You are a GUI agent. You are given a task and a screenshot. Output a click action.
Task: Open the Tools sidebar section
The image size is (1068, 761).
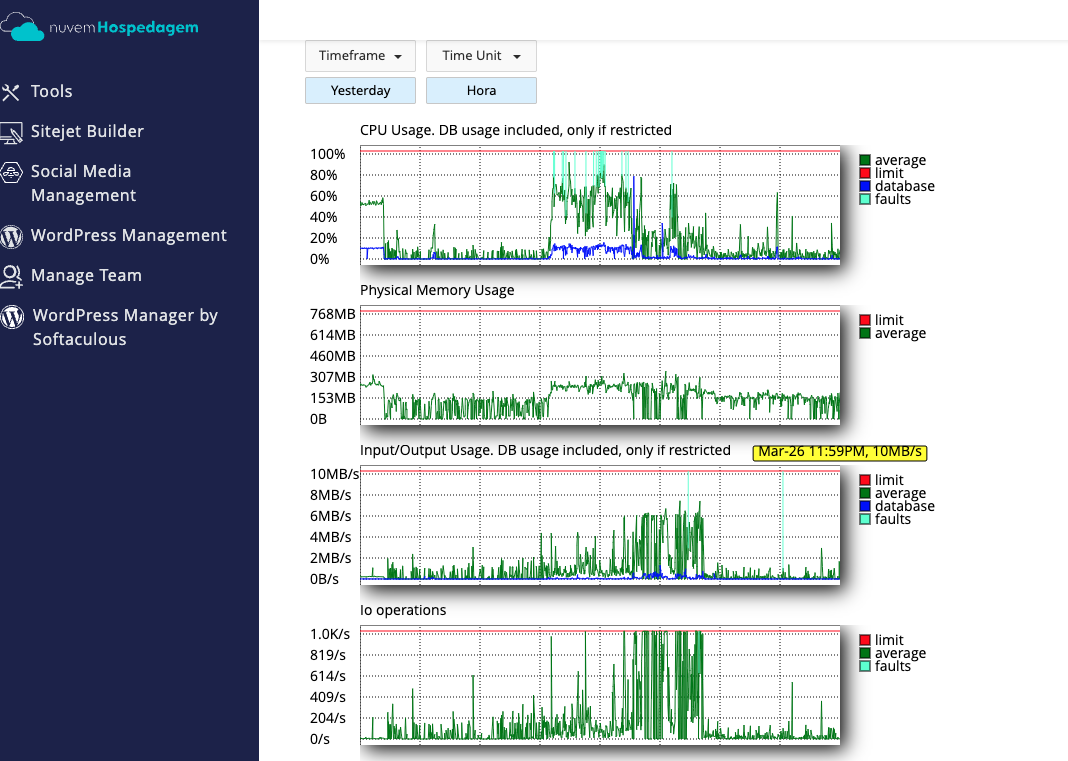point(51,92)
